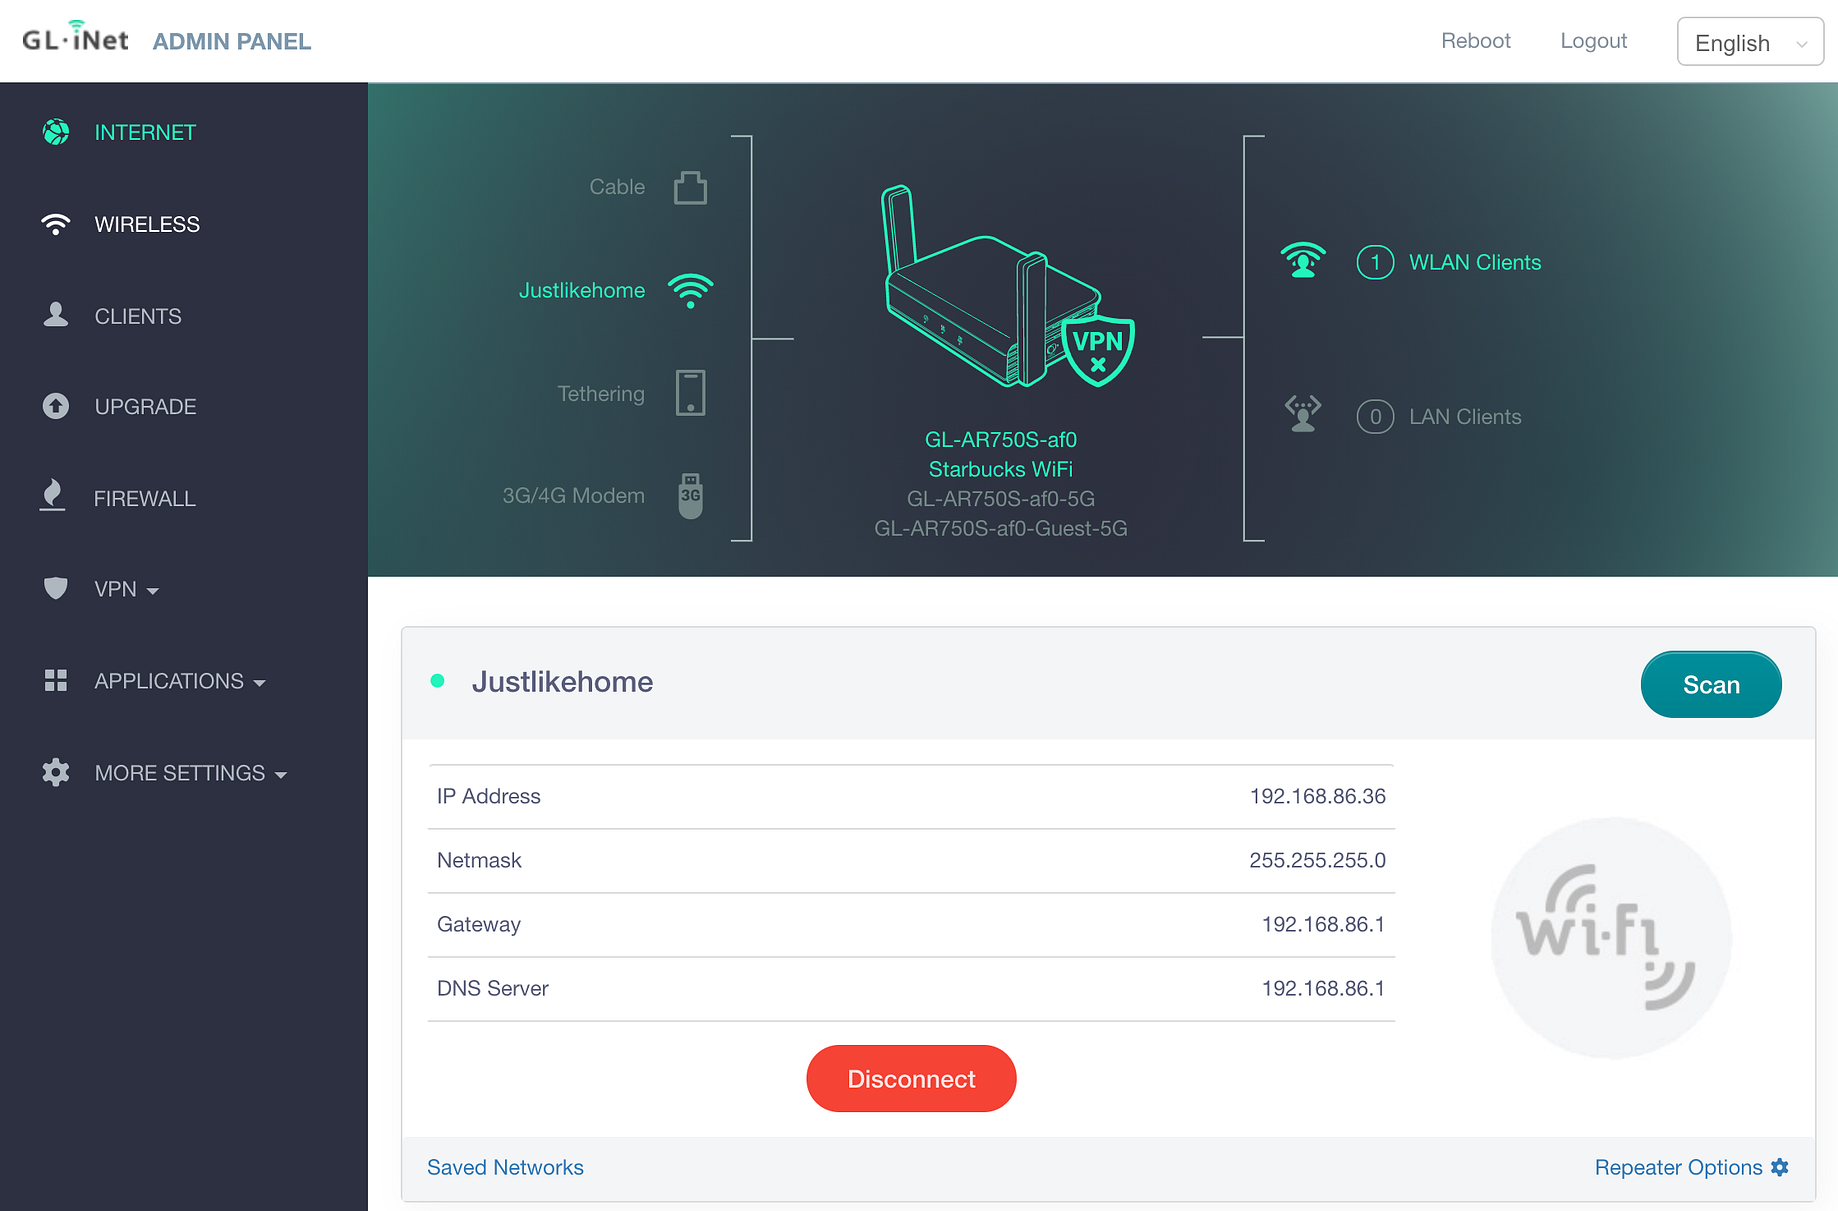The image size is (1838, 1211).
Task: Select the 3G/4G Modem label
Action: [573, 496]
